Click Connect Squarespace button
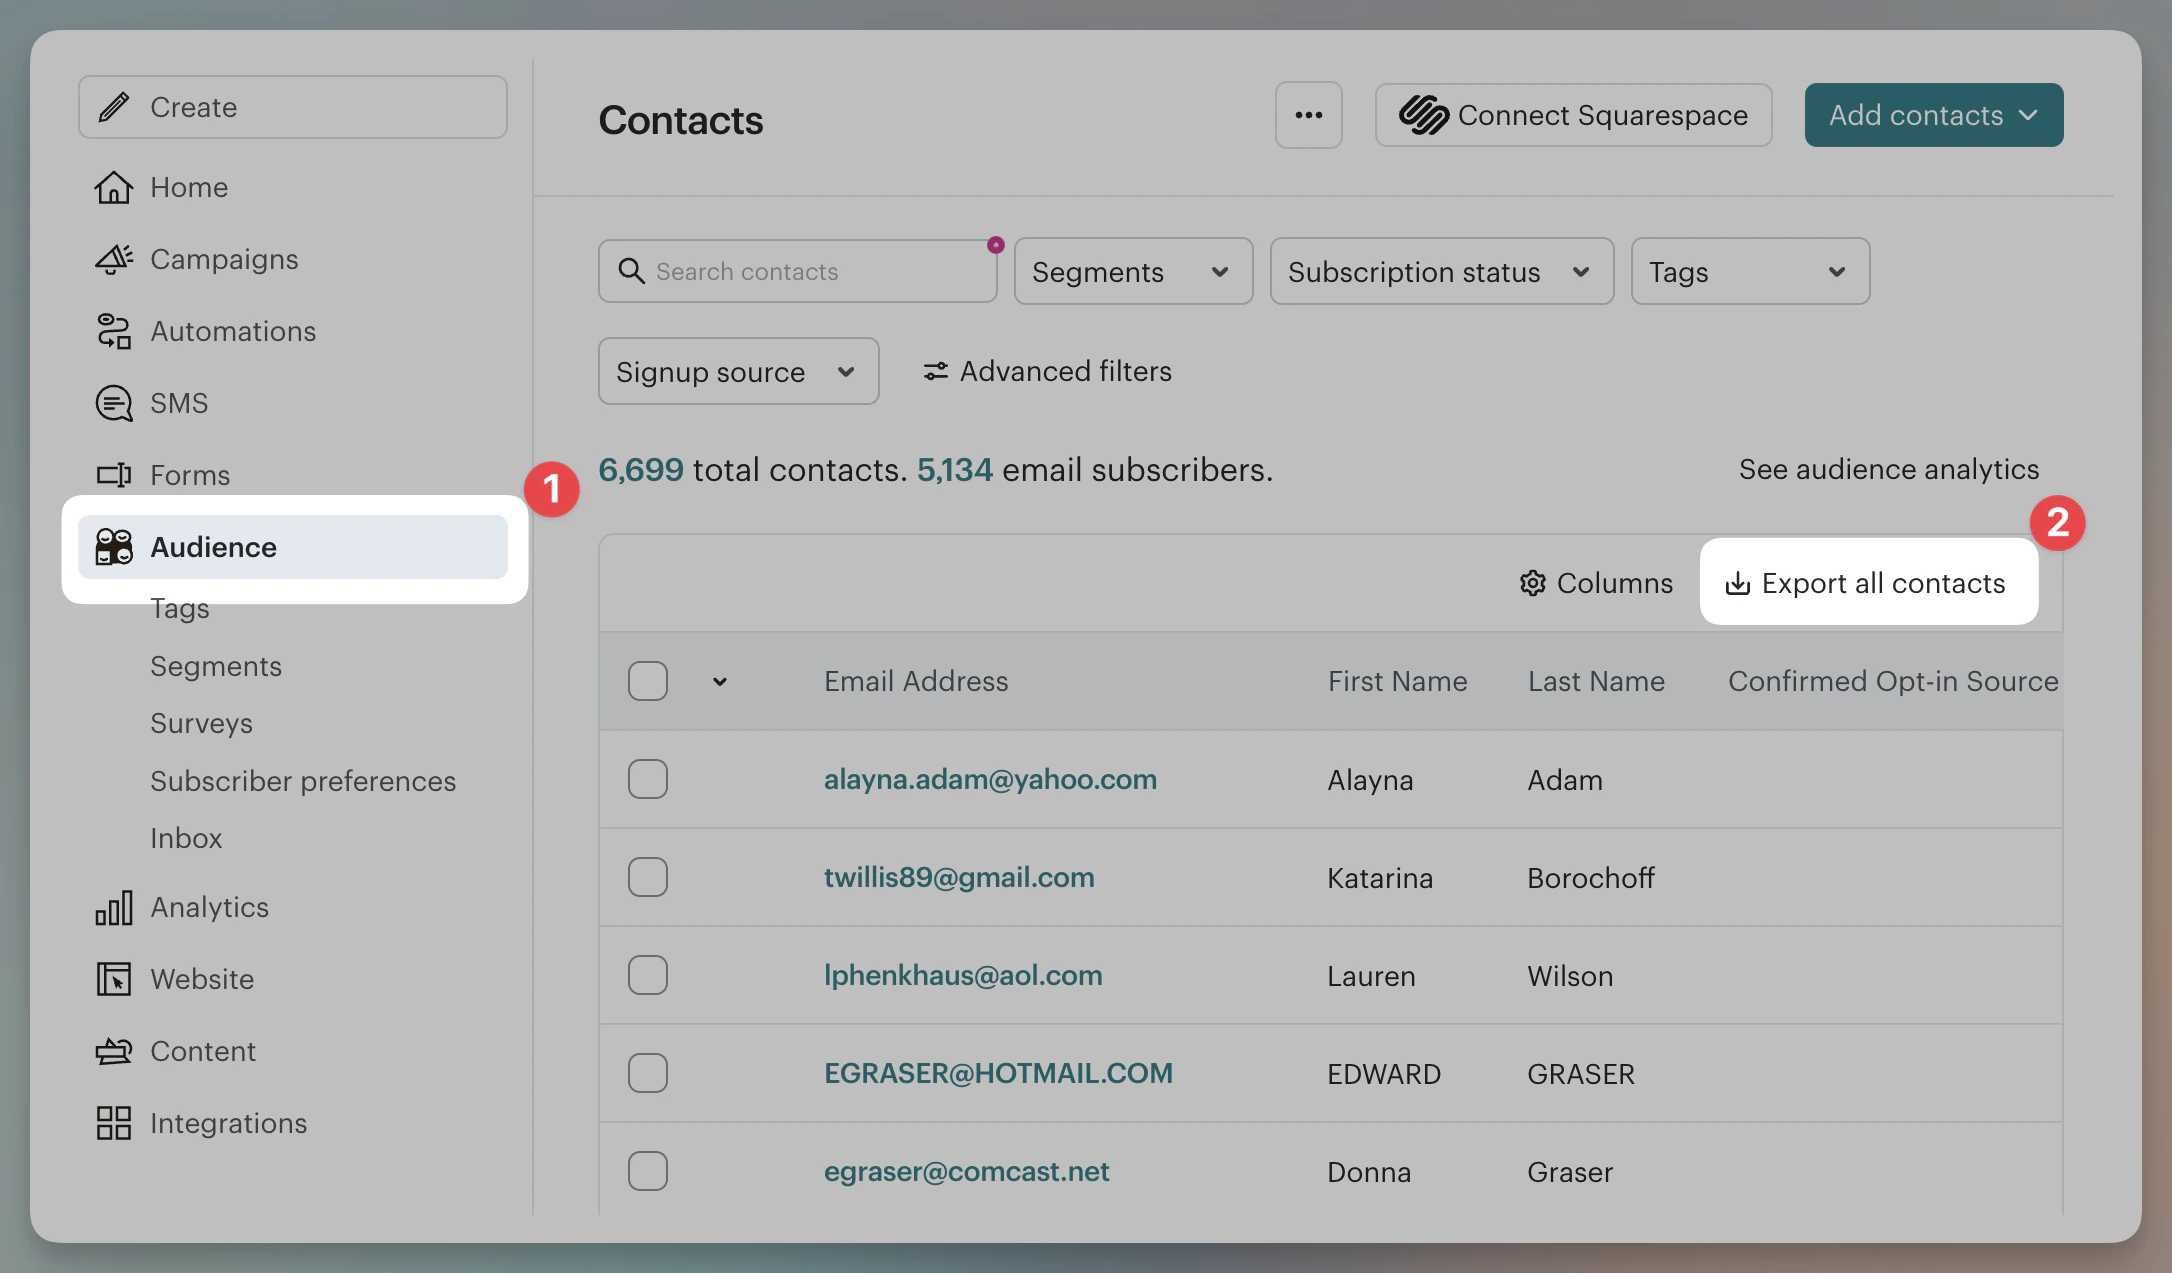Image resolution: width=2172 pixels, height=1273 pixels. pyautogui.click(x=1574, y=115)
